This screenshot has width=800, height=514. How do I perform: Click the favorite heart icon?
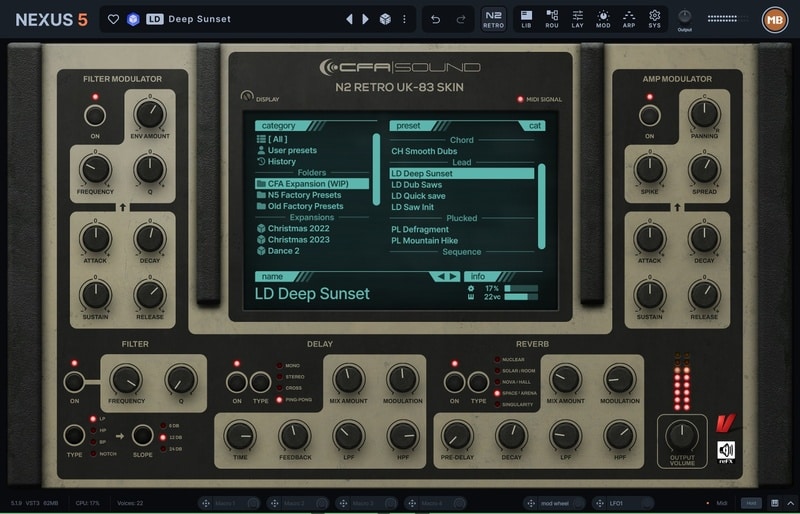(113, 19)
